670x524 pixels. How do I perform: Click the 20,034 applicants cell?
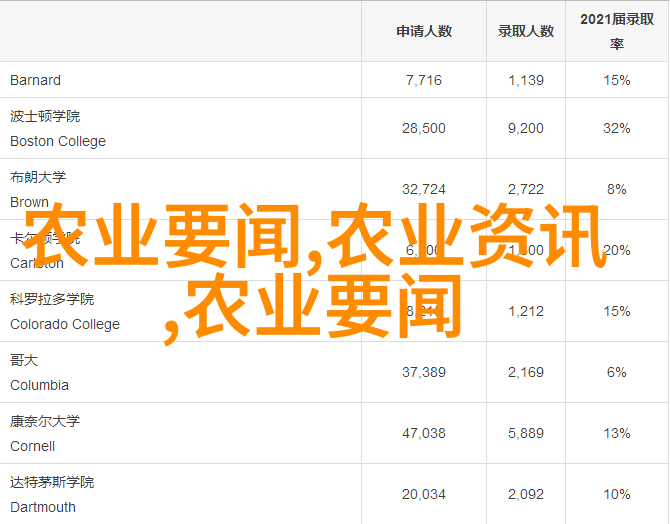[424, 494]
